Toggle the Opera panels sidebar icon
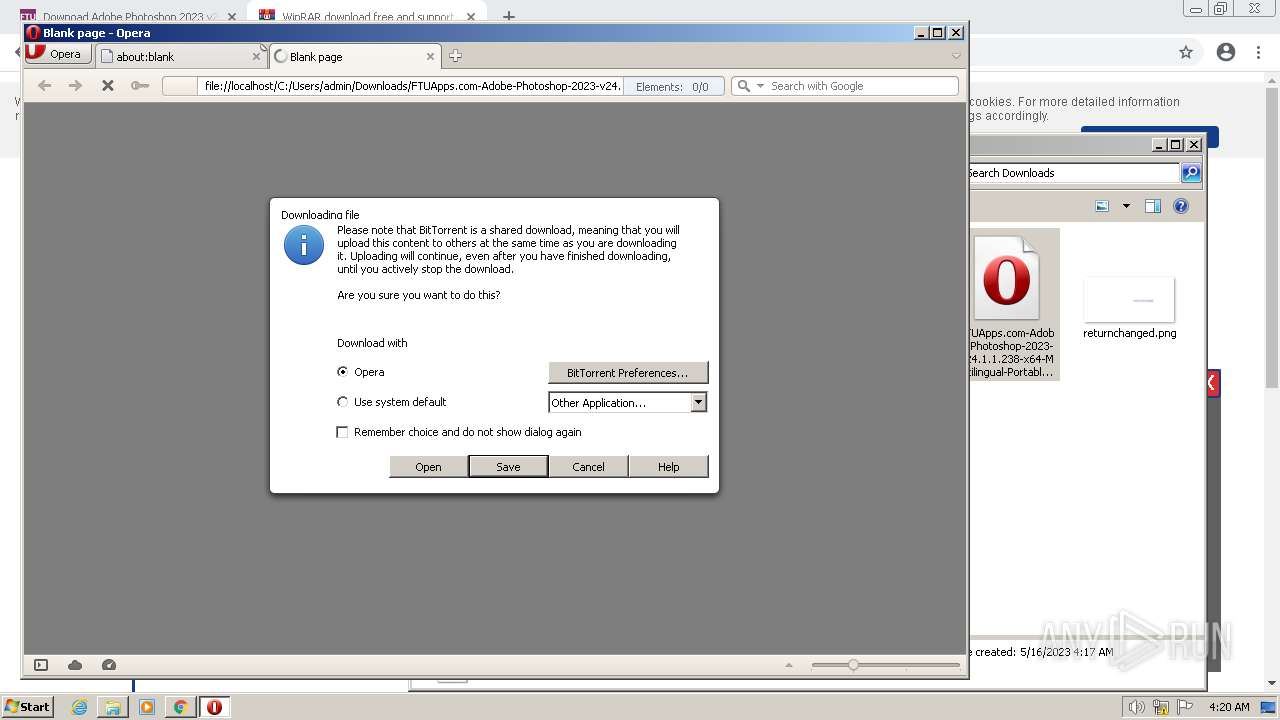The image size is (1280, 720). tap(41, 665)
